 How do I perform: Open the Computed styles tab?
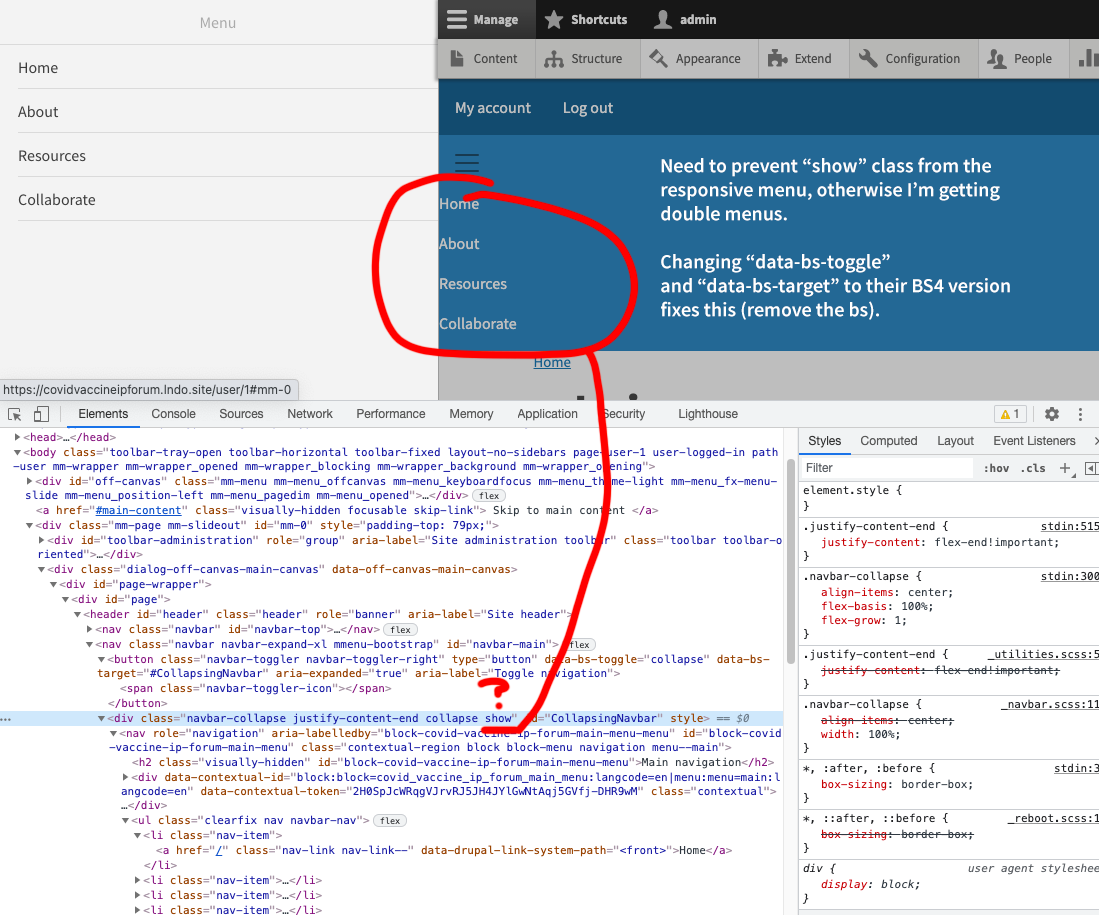[x=888, y=440]
